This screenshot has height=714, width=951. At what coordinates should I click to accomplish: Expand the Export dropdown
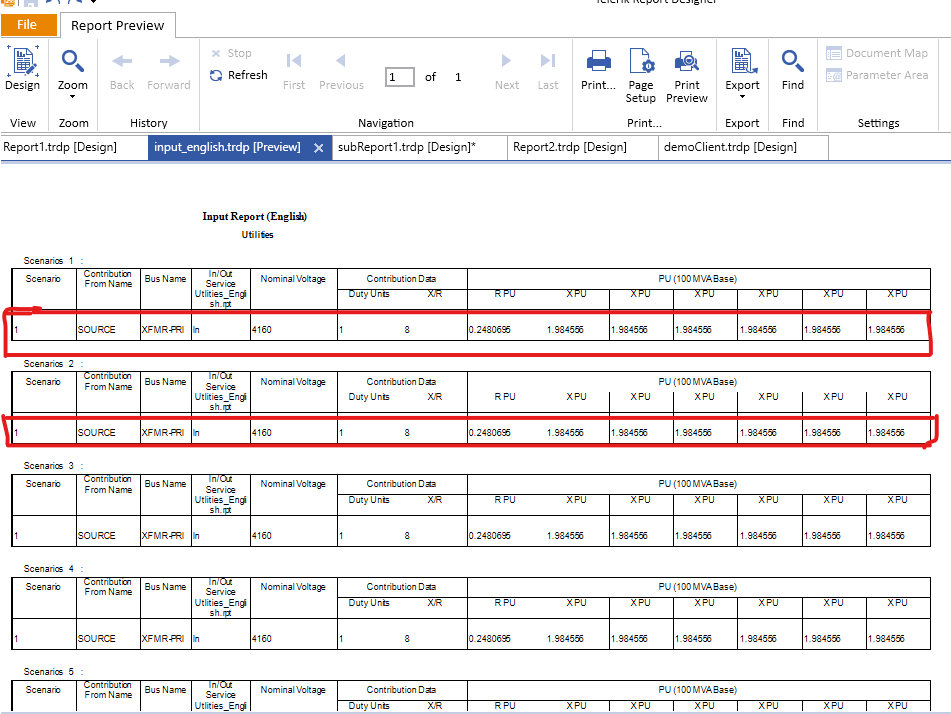pos(743,72)
